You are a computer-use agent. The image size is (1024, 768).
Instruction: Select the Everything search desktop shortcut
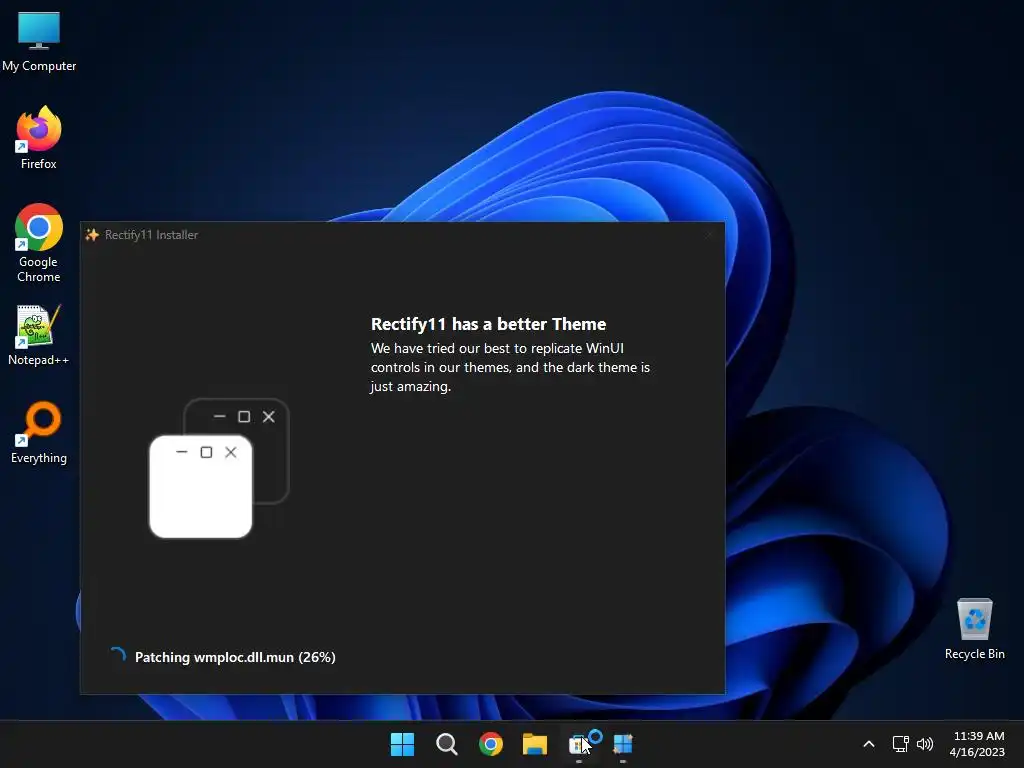point(39,433)
